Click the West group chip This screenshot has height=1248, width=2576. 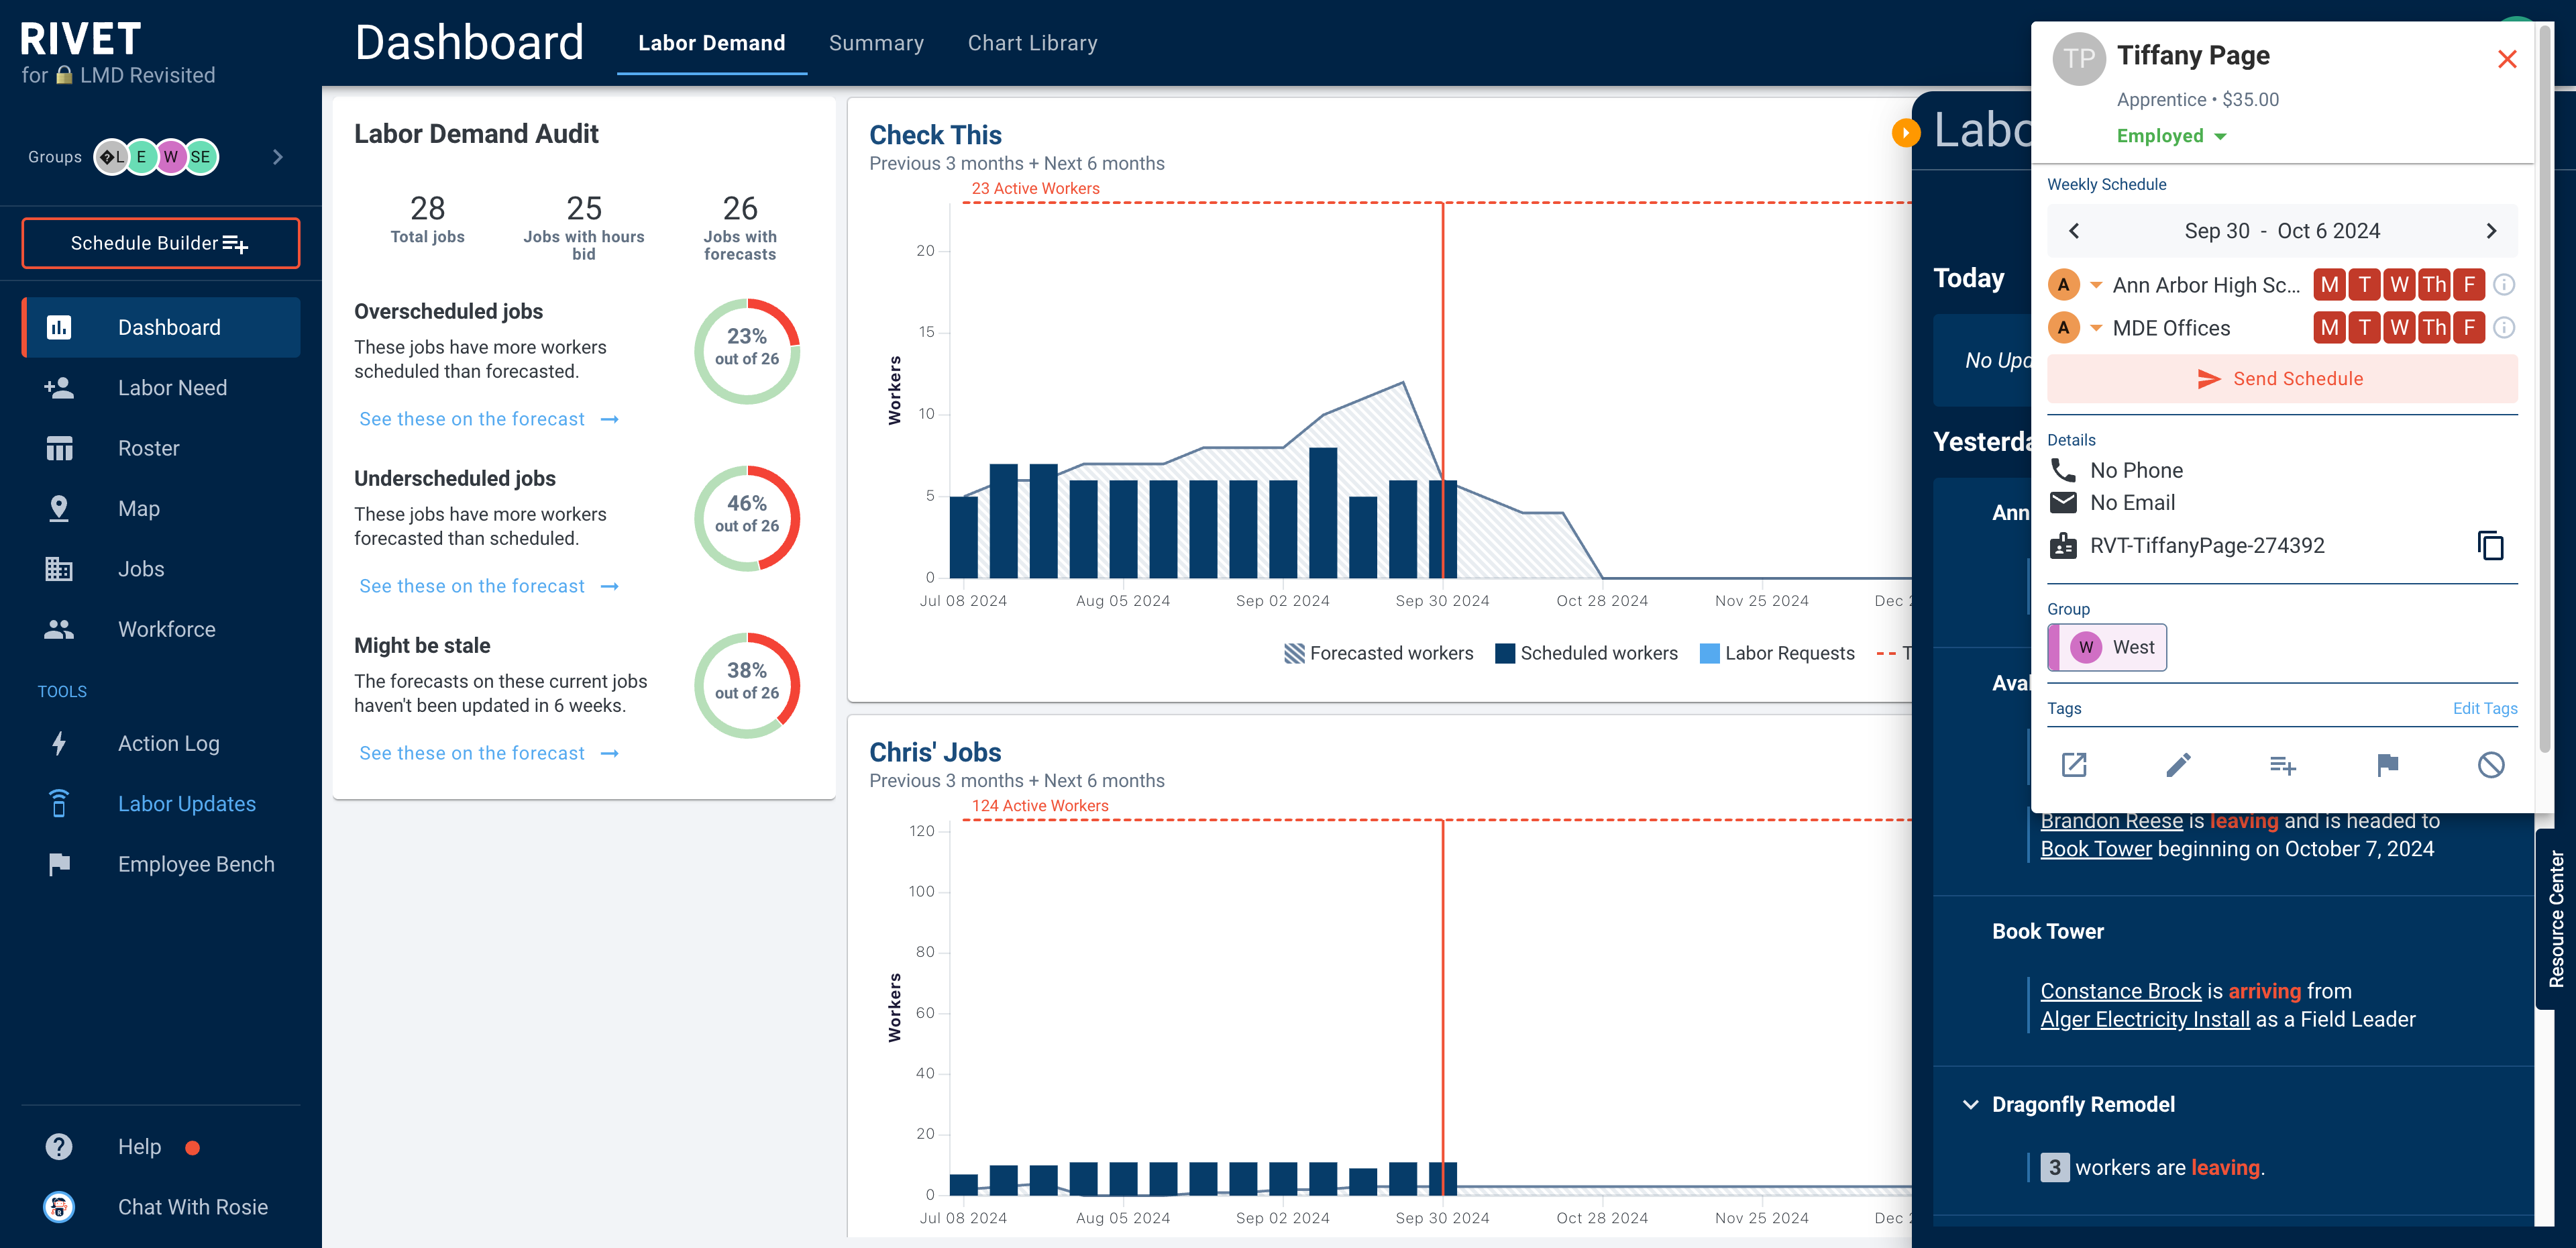point(2107,647)
